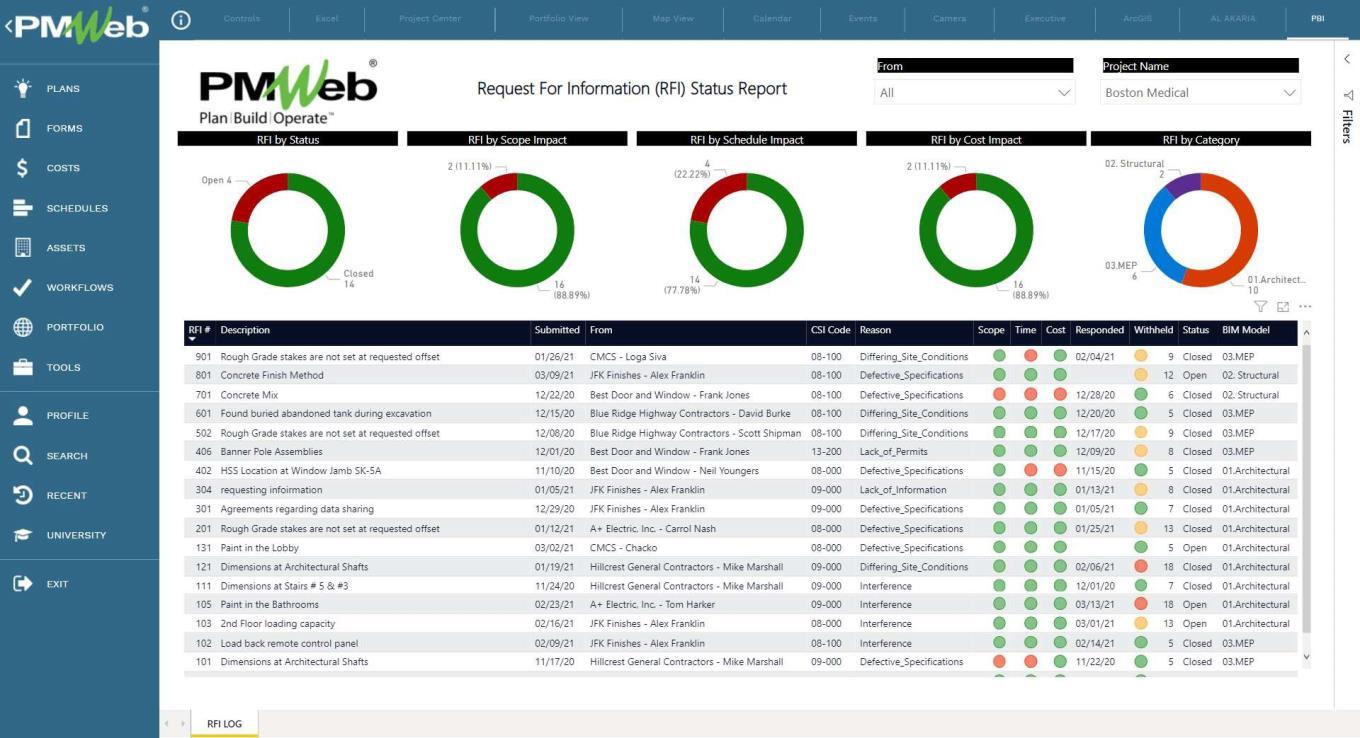Click the Portfolio globe icon
The height and width of the screenshot is (738, 1360).
click(22, 327)
